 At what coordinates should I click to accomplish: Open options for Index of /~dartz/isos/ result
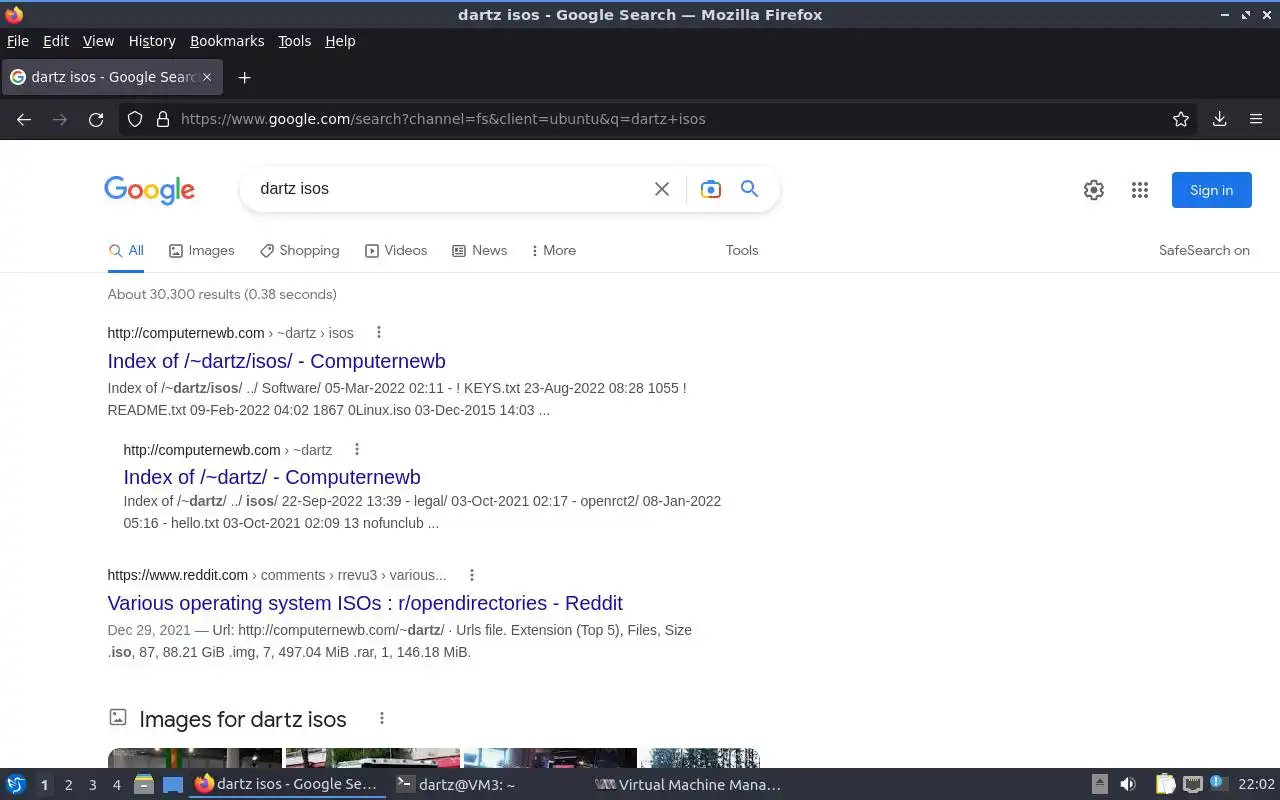[378, 332]
